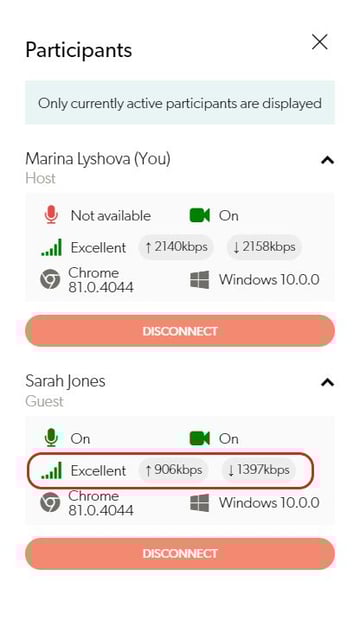
Task: Close the Participants panel
Action: [320, 42]
